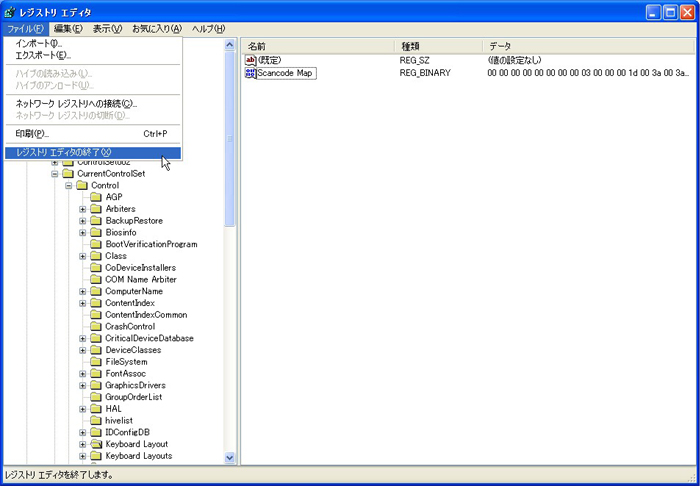Click the Scancode Map hex data cell
The width and height of the screenshot is (700, 486).
588,73
